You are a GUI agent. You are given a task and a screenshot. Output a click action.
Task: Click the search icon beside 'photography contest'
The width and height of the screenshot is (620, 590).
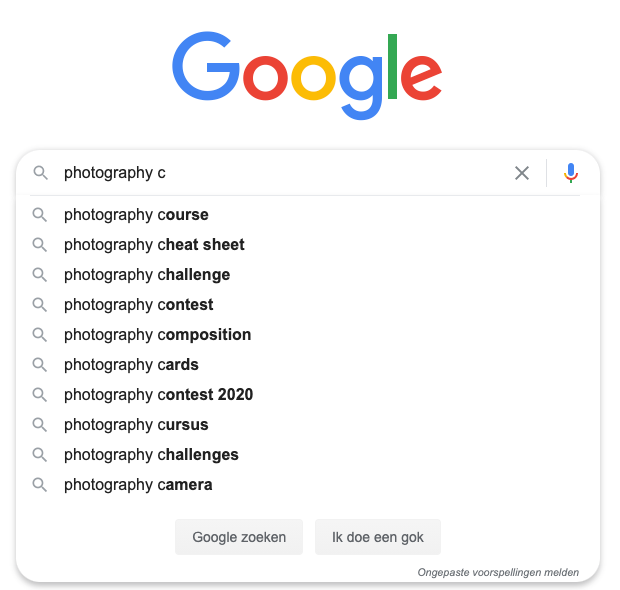[40, 305]
